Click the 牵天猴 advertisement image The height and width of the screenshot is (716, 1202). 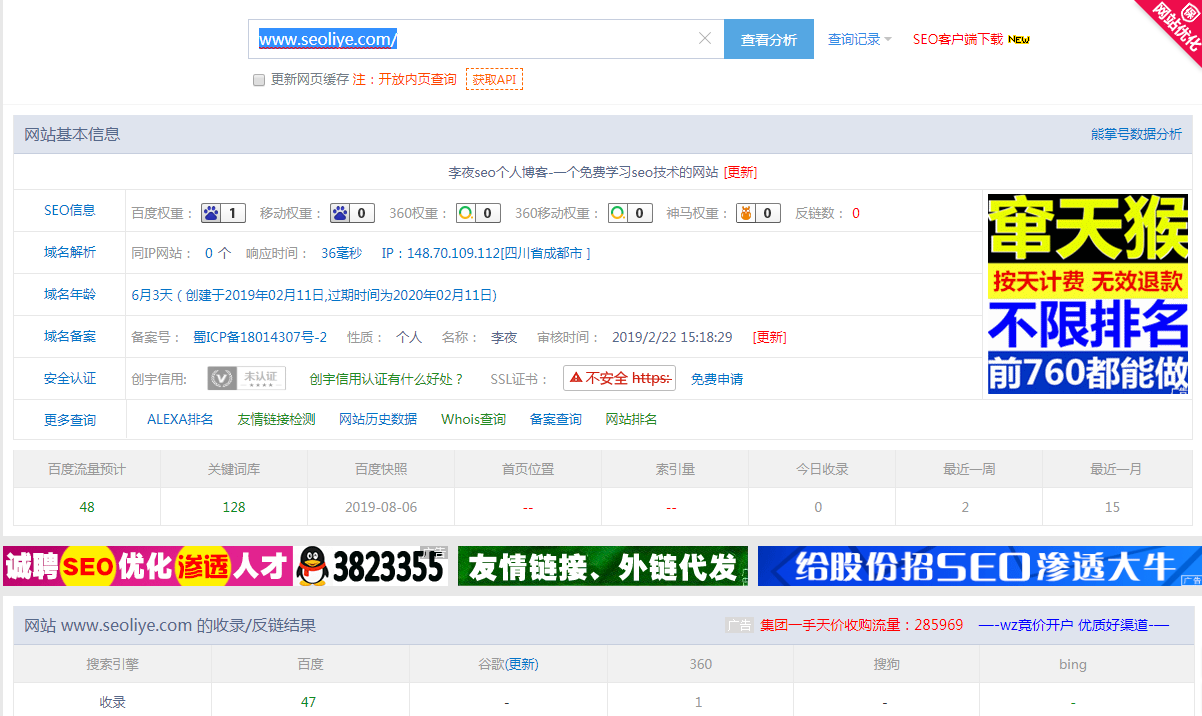click(1088, 294)
